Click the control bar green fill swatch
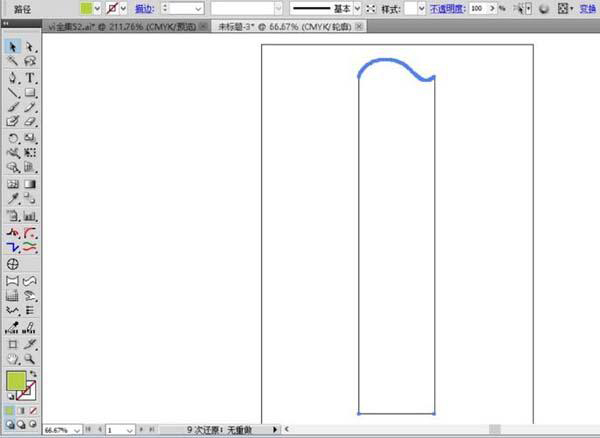 (86, 8)
